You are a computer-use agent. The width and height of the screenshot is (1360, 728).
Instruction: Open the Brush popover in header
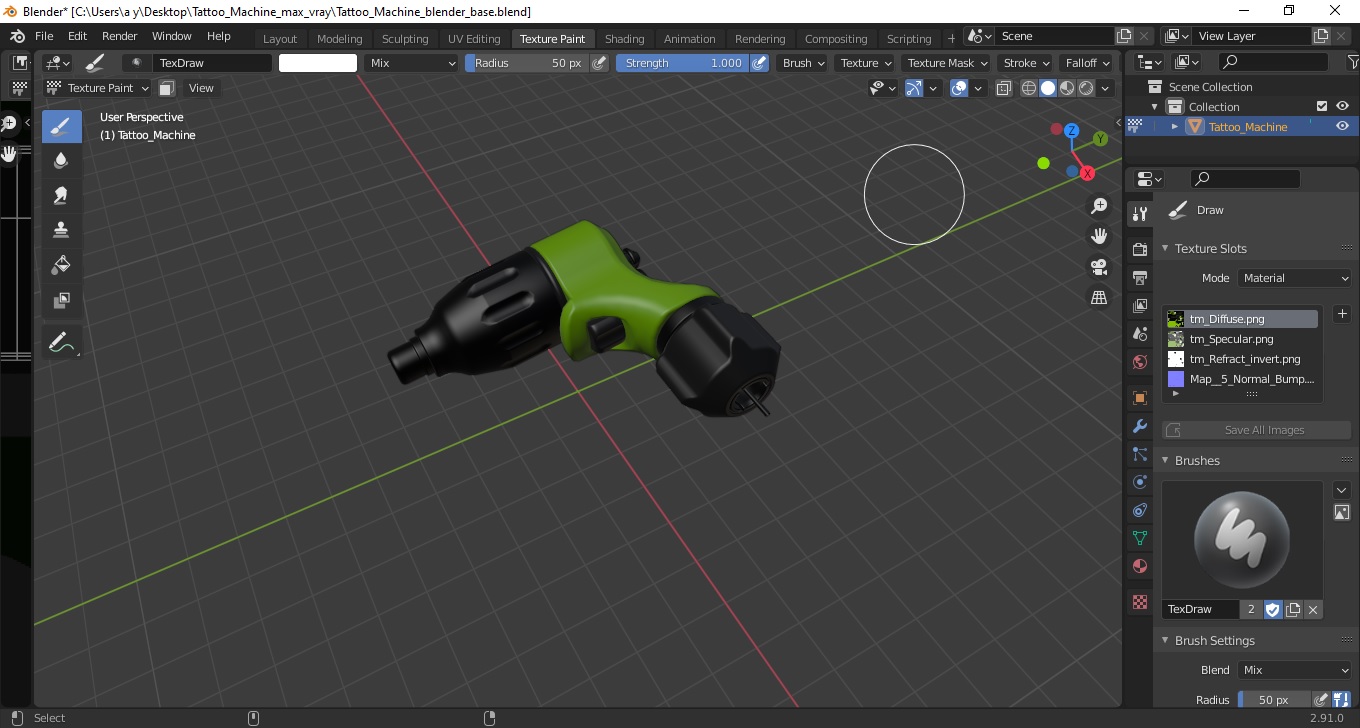coord(803,63)
